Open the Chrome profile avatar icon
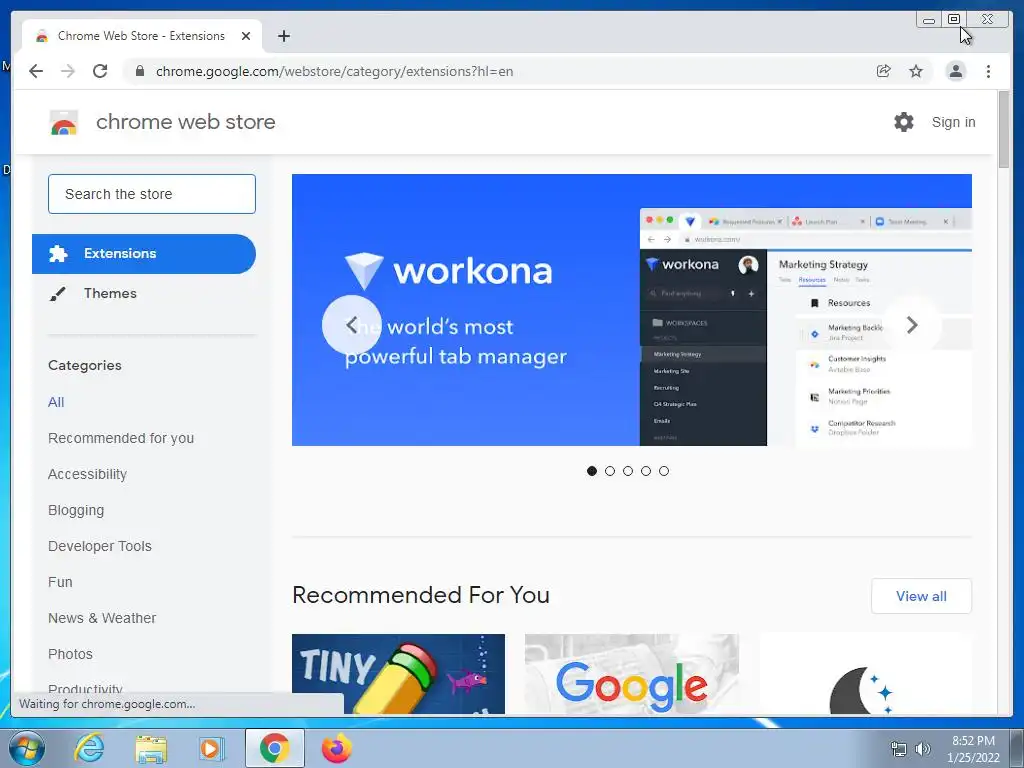 click(955, 71)
